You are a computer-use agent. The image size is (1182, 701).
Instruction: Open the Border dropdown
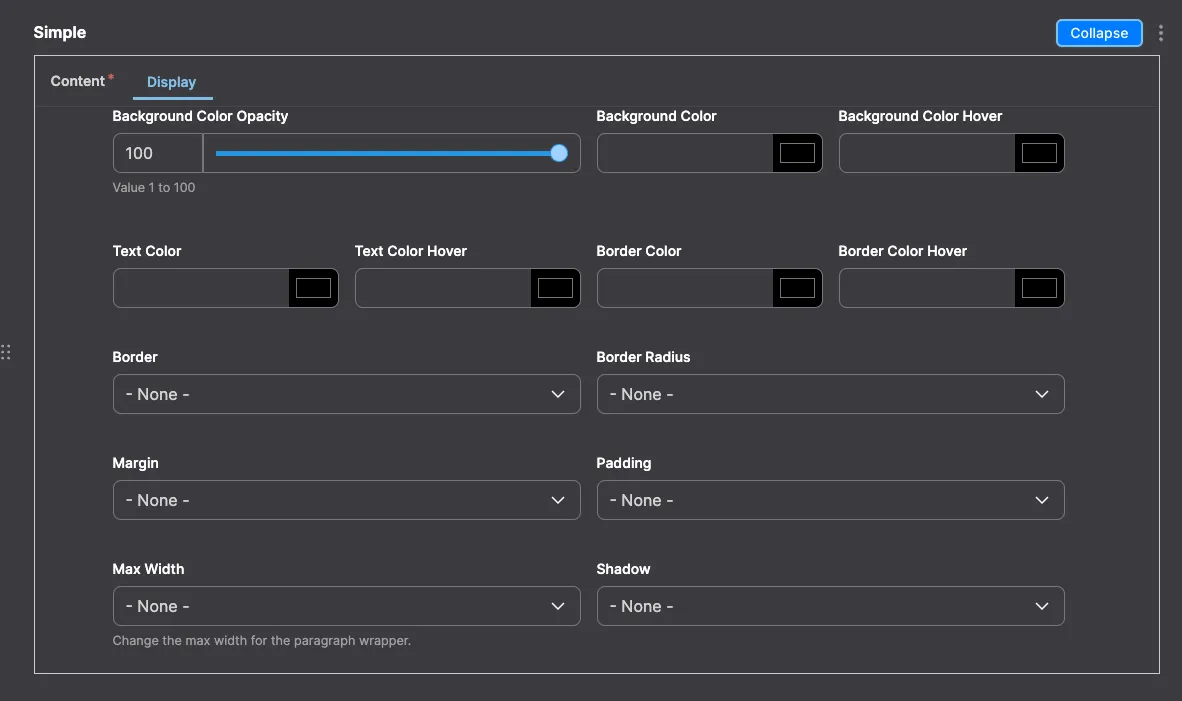point(347,394)
